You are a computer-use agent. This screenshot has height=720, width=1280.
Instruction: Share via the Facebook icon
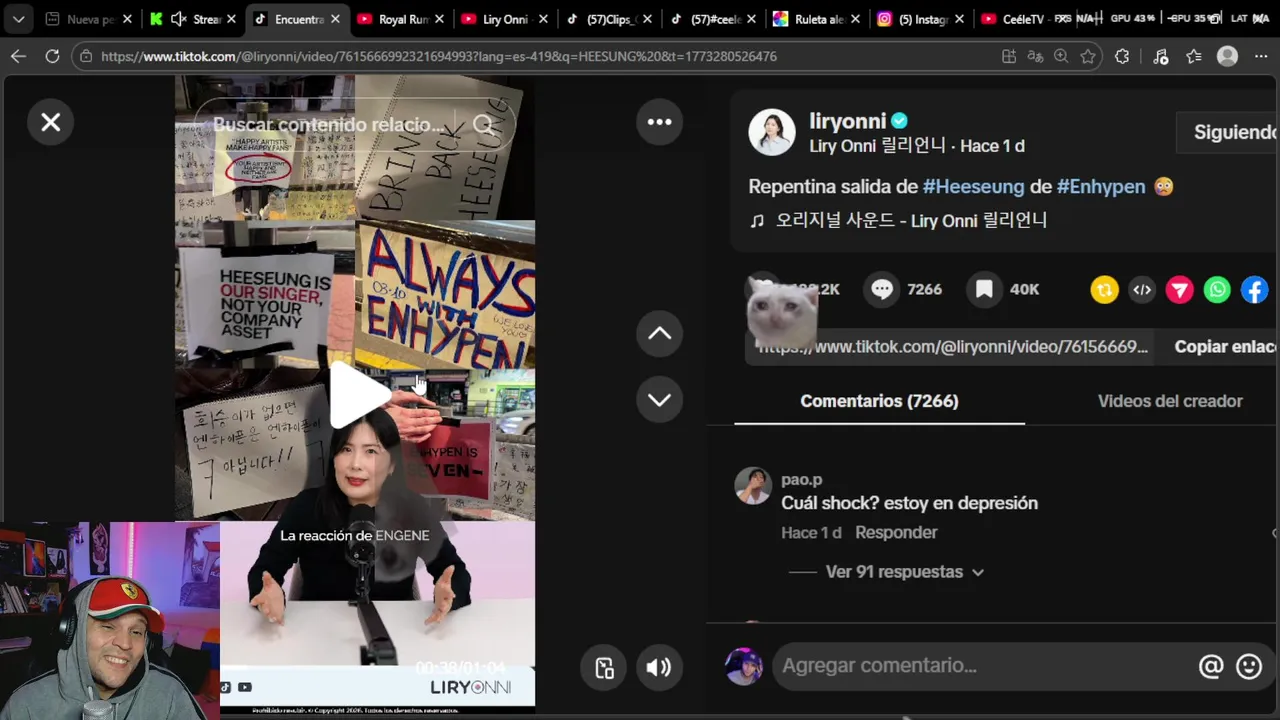tap(1255, 290)
